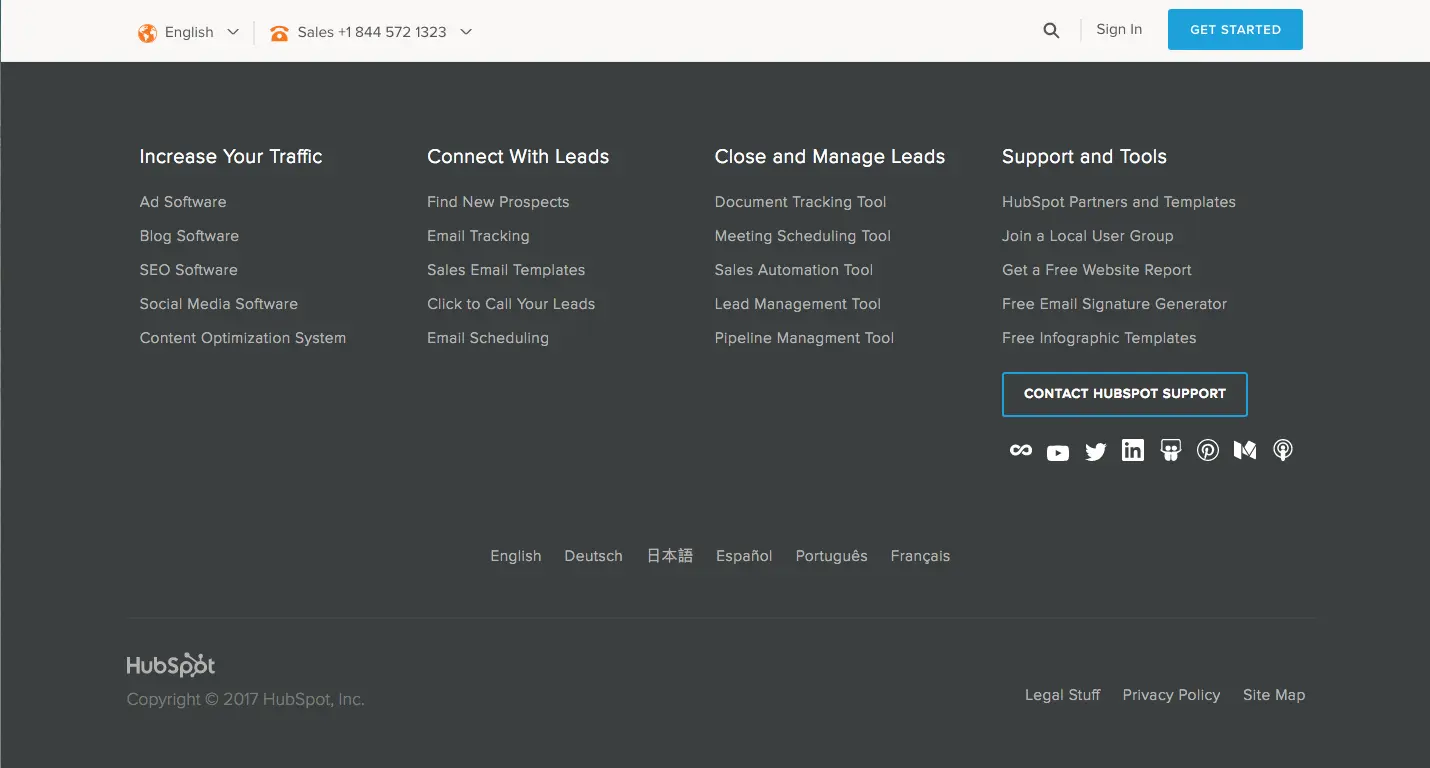Open the Sales Automation Tool link

pos(794,270)
